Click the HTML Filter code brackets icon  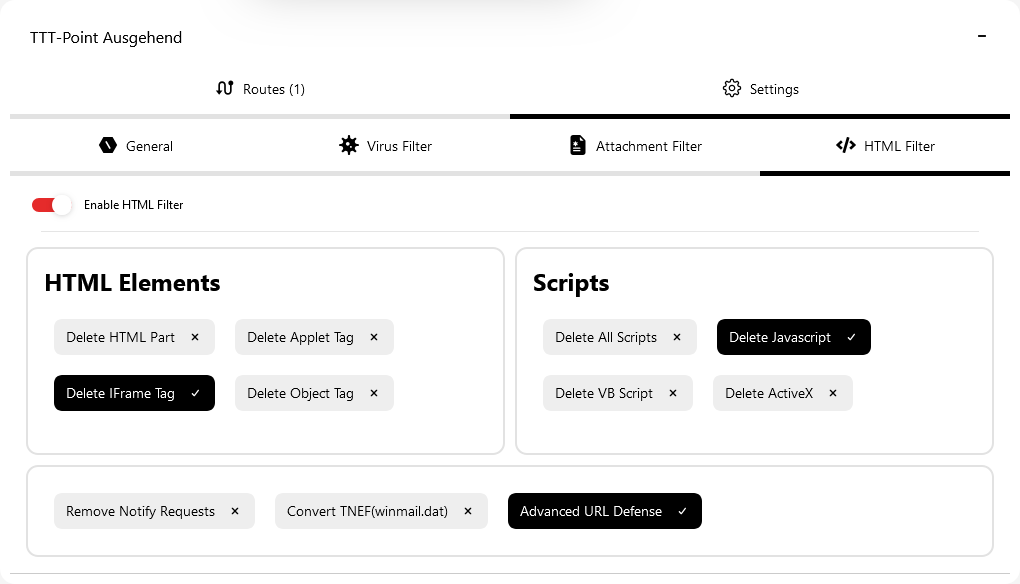coord(845,146)
